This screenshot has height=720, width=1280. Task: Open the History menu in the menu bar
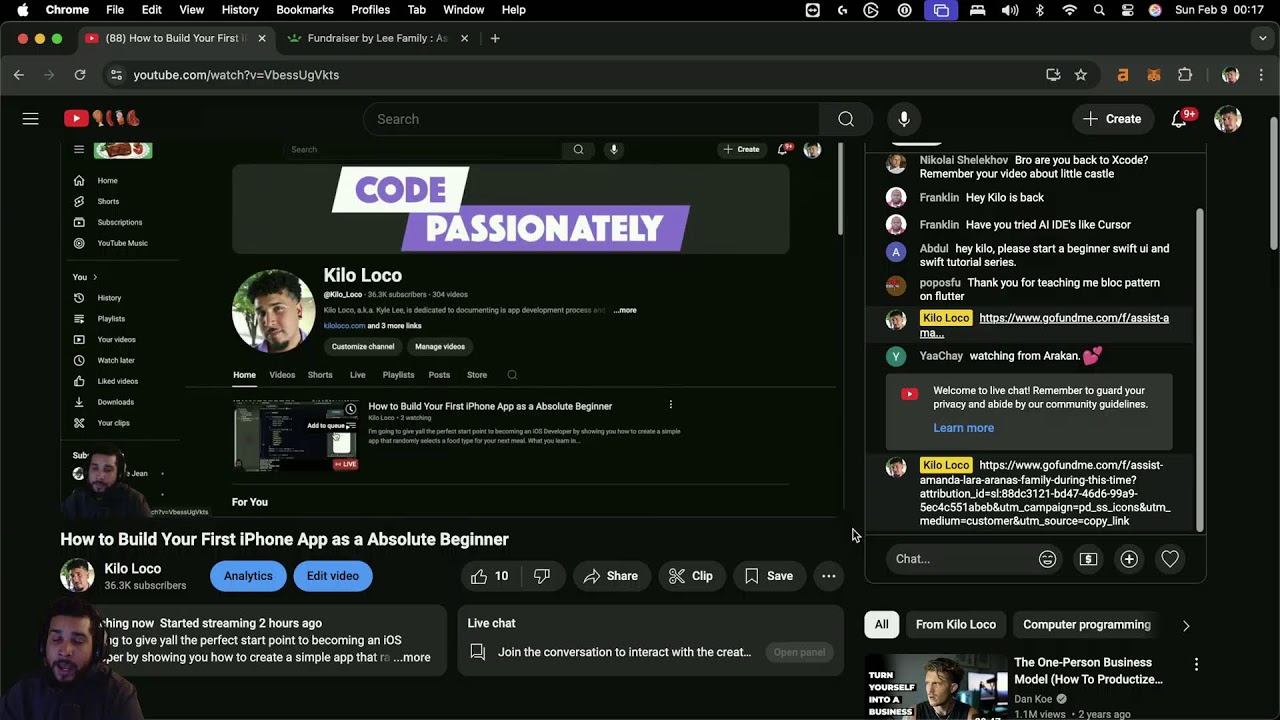coord(240,10)
